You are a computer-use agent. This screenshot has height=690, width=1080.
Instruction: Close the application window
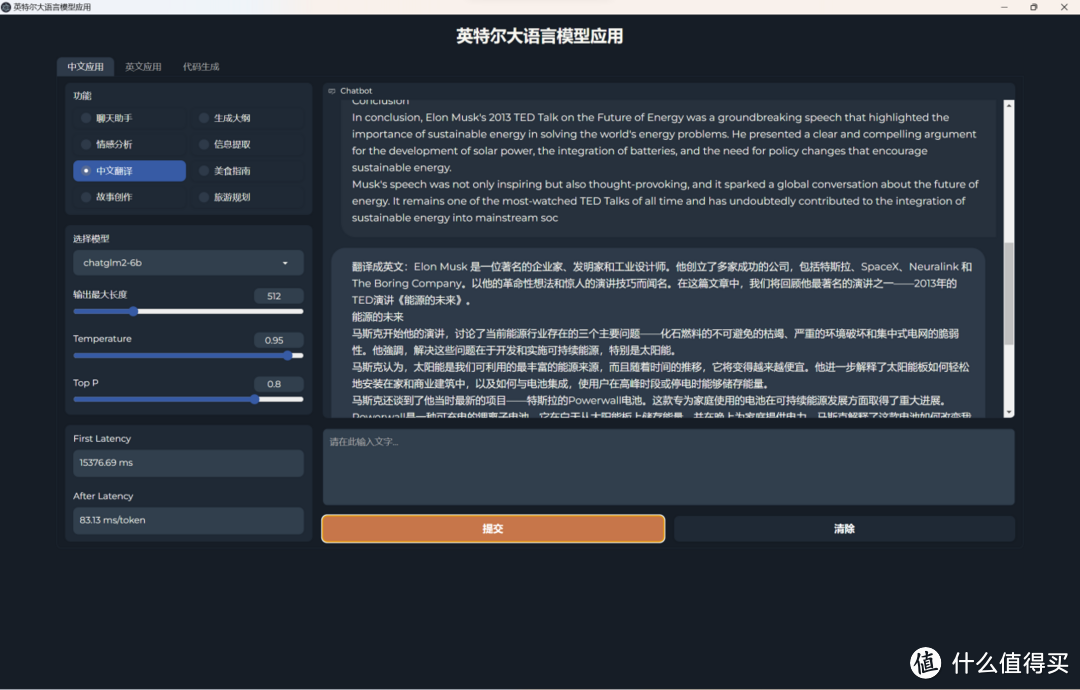coord(1063,7)
